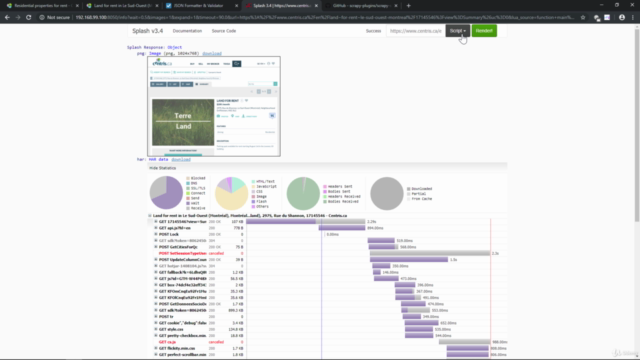
Task: Switch to JSON Formatter & Validator tab
Action: [x=202, y=6]
